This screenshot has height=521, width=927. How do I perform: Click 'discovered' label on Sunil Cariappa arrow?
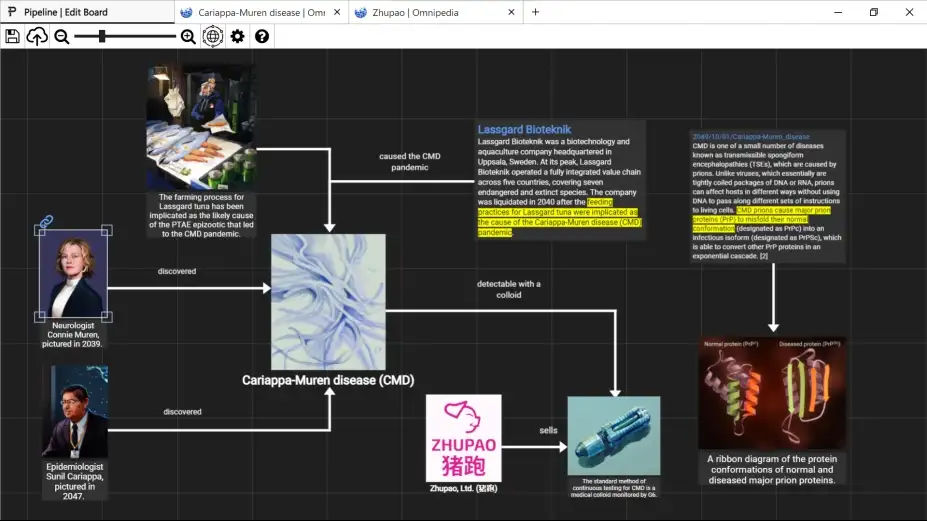[182, 412]
